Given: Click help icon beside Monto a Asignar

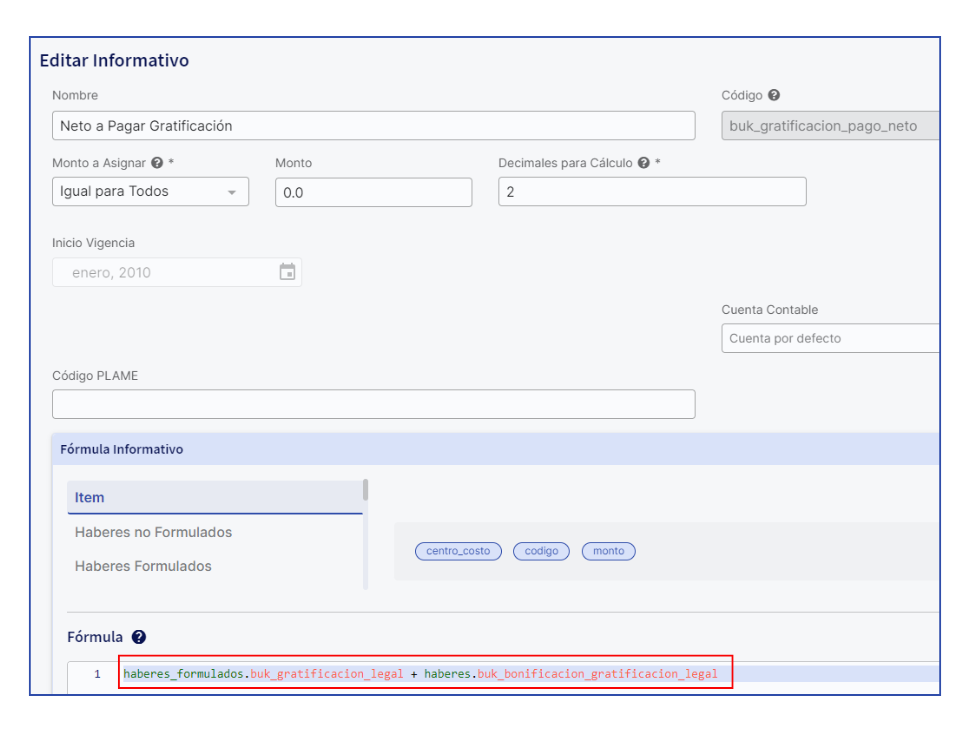Looking at the screenshot, I should click(157, 163).
